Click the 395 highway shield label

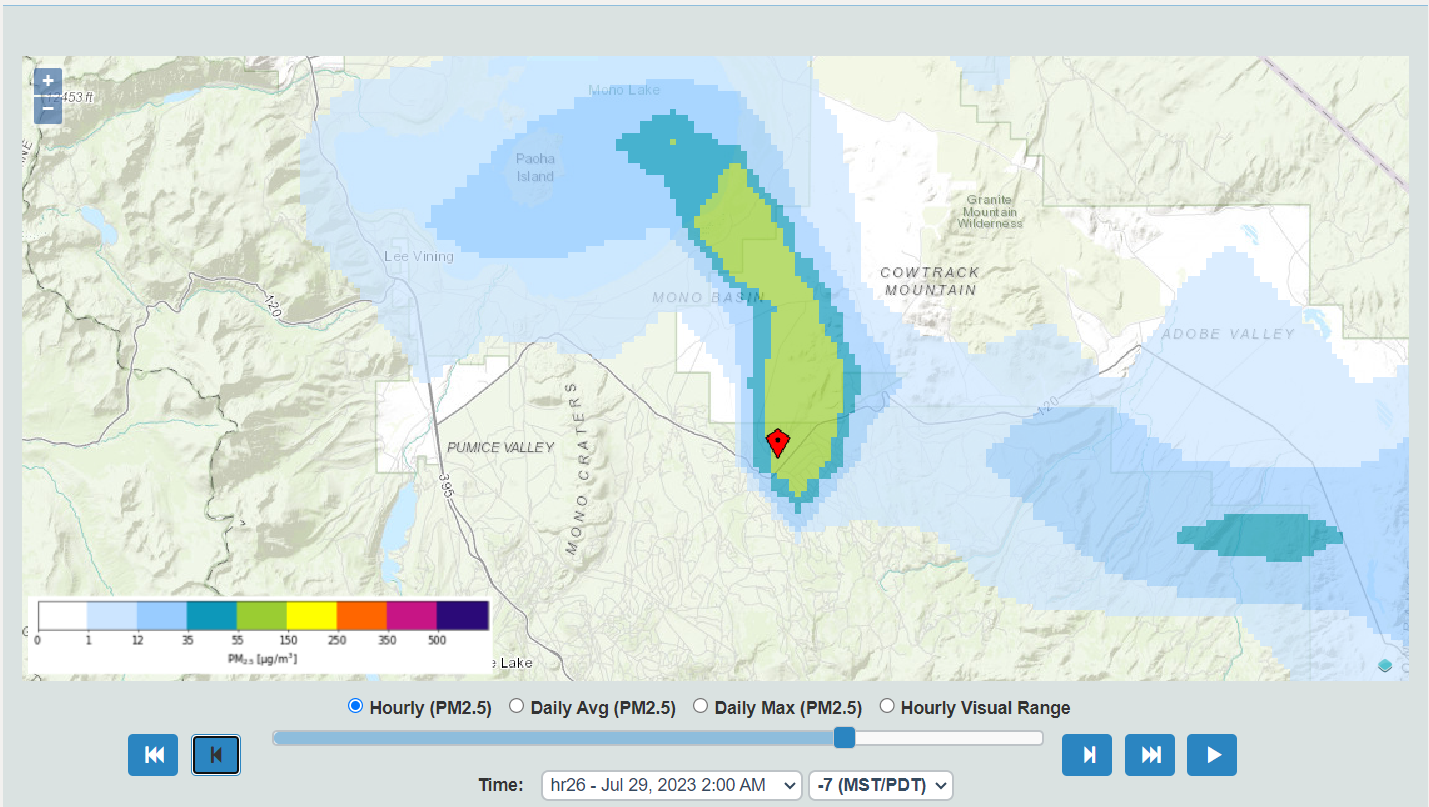pyautogui.click(x=446, y=487)
